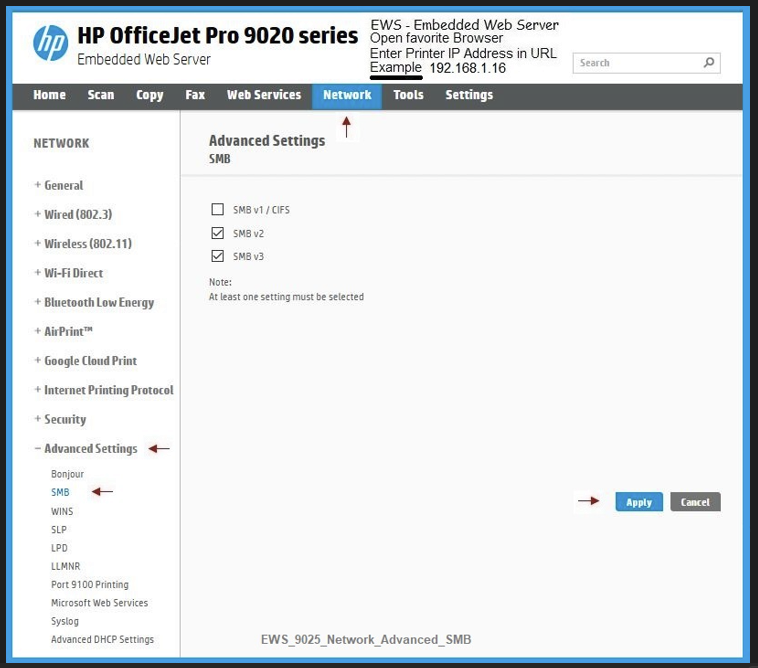Open the WINS settings link
This screenshot has height=668, width=758.
click(x=62, y=511)
